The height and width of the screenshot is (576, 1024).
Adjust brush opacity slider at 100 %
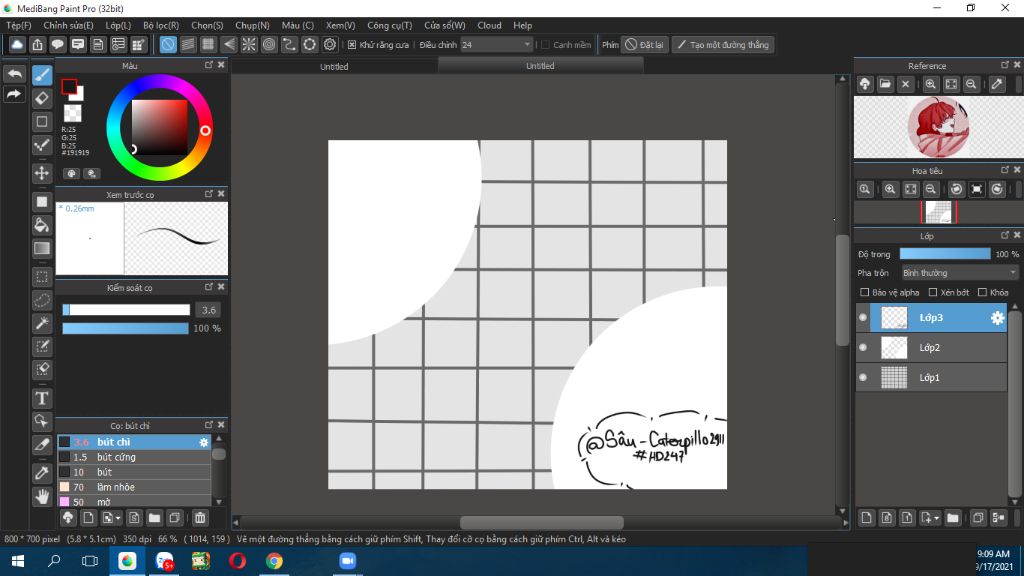[x=125, y=328]
